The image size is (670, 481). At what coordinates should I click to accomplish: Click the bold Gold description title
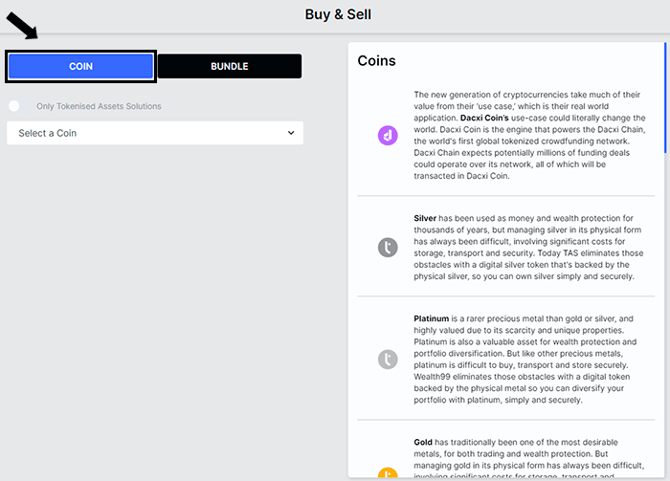tap(423, 442)
